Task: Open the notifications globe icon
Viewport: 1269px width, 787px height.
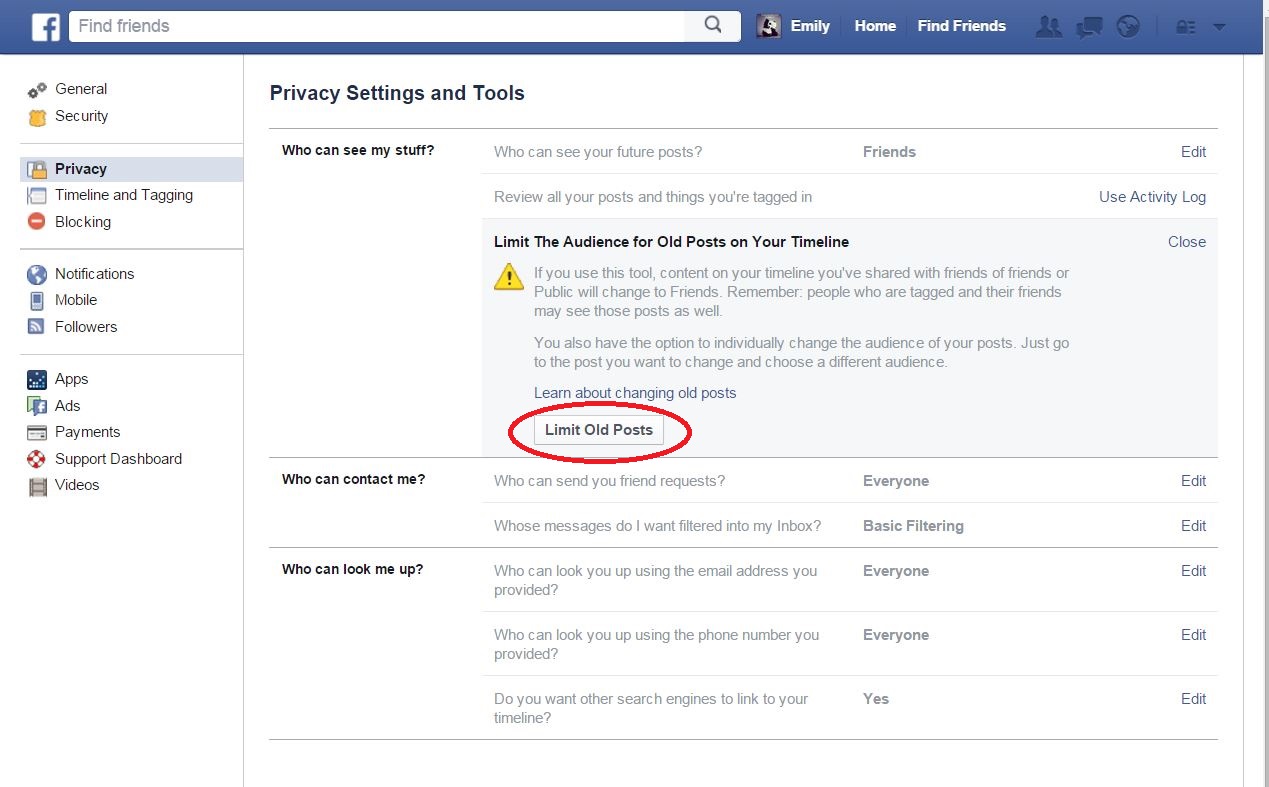Action: pos(1129,27)
